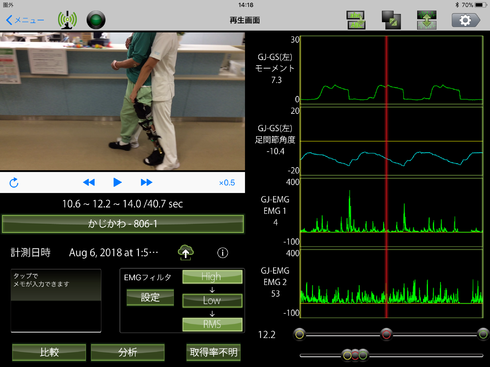Image resolution: width=490 pixels, height=367 pixels.
Task: Tap the 取得率不明 button
Action: [213, 352]
